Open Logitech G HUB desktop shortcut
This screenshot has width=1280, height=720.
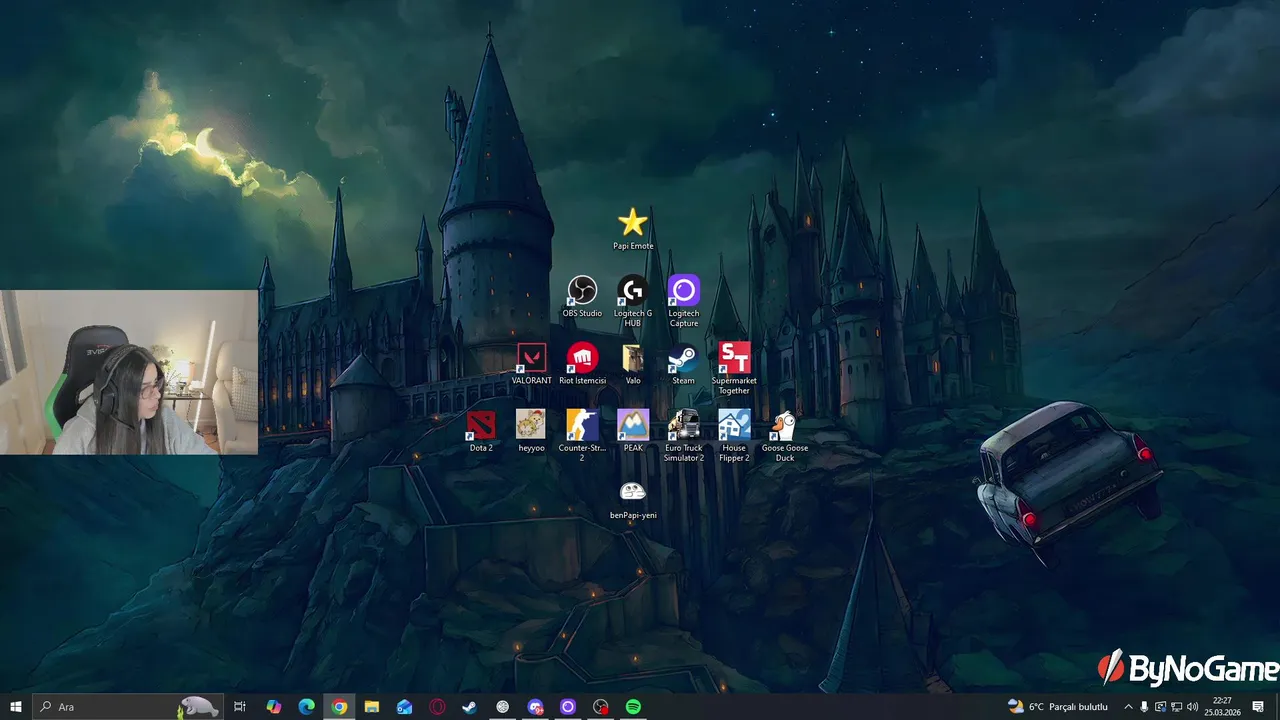633,301
